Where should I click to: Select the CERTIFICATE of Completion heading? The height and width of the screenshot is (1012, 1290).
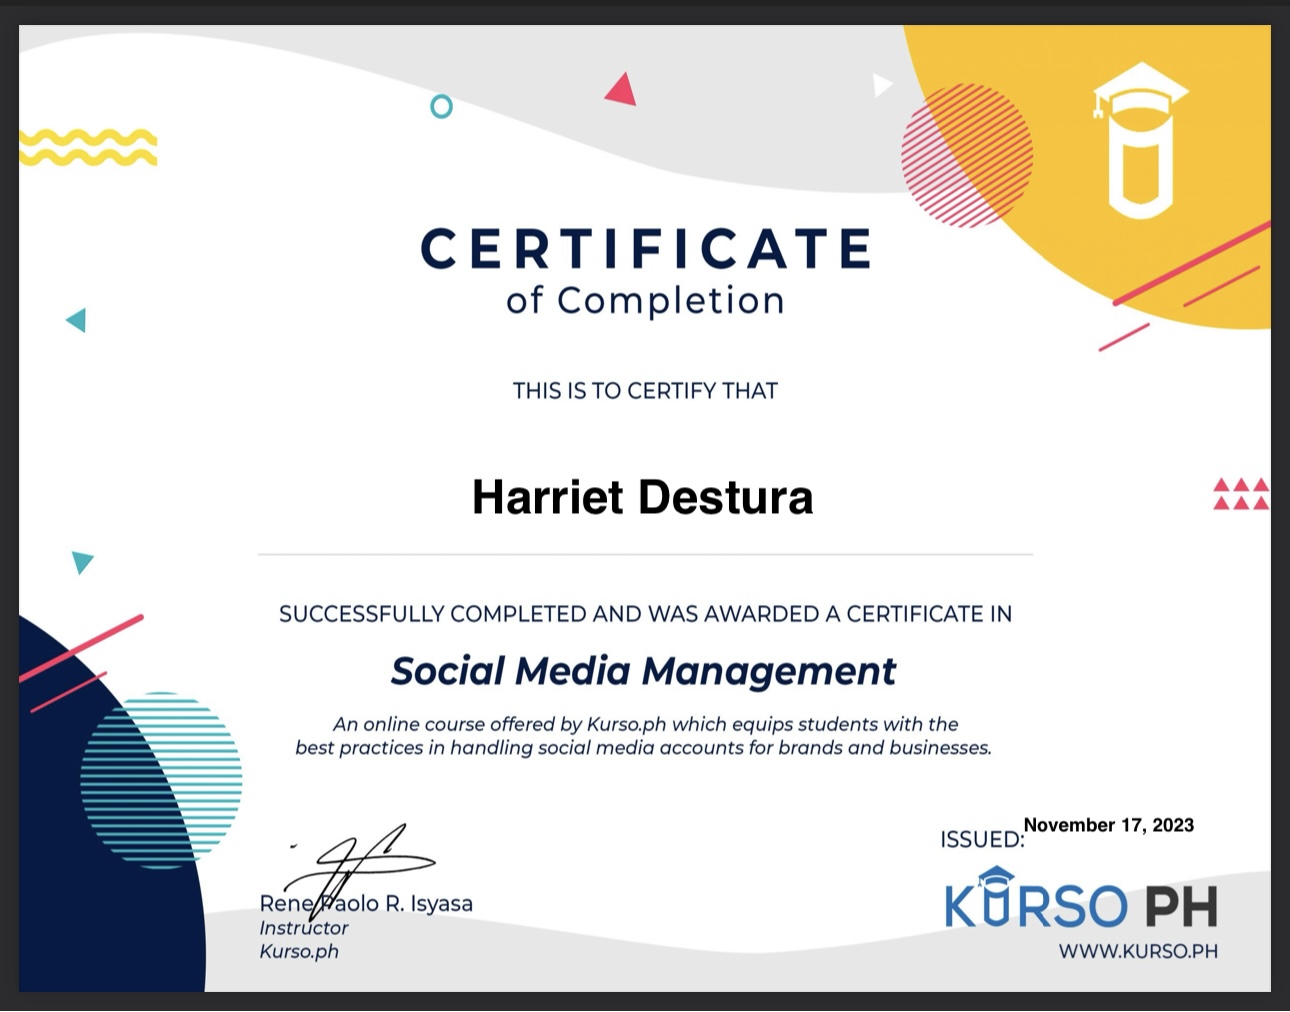pyautogui.click(x=646, y=268)
